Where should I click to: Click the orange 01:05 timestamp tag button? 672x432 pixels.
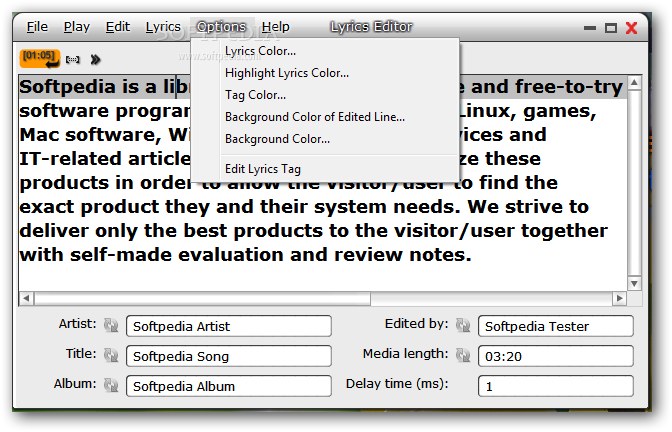click(39, 59)
